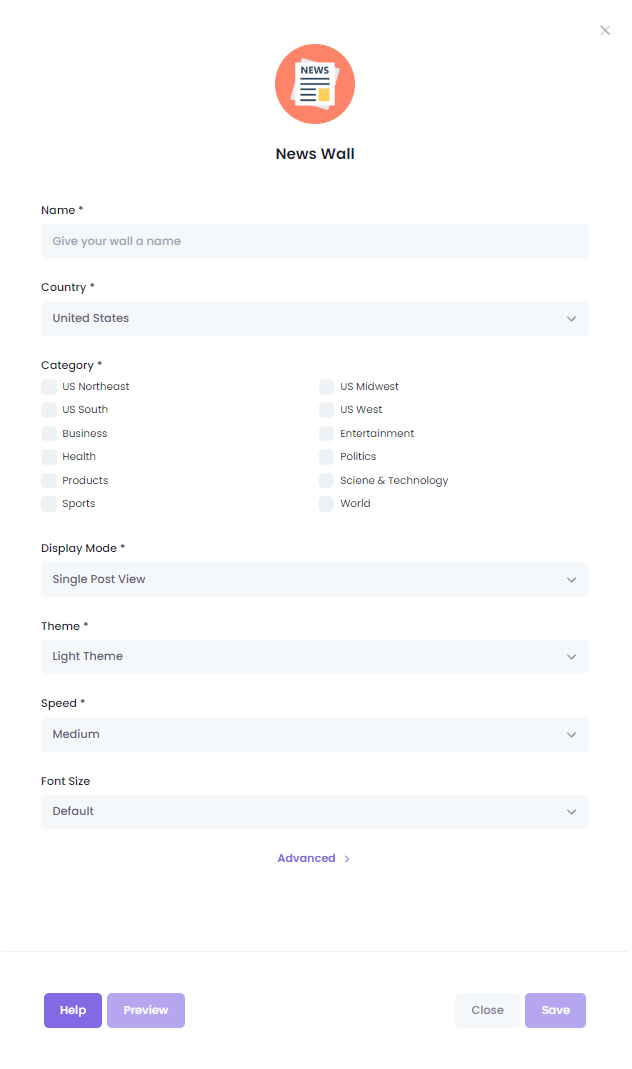Expand the Display Mode dropdown
Viewport: 632px width, 1069px height.
(315, 579)
